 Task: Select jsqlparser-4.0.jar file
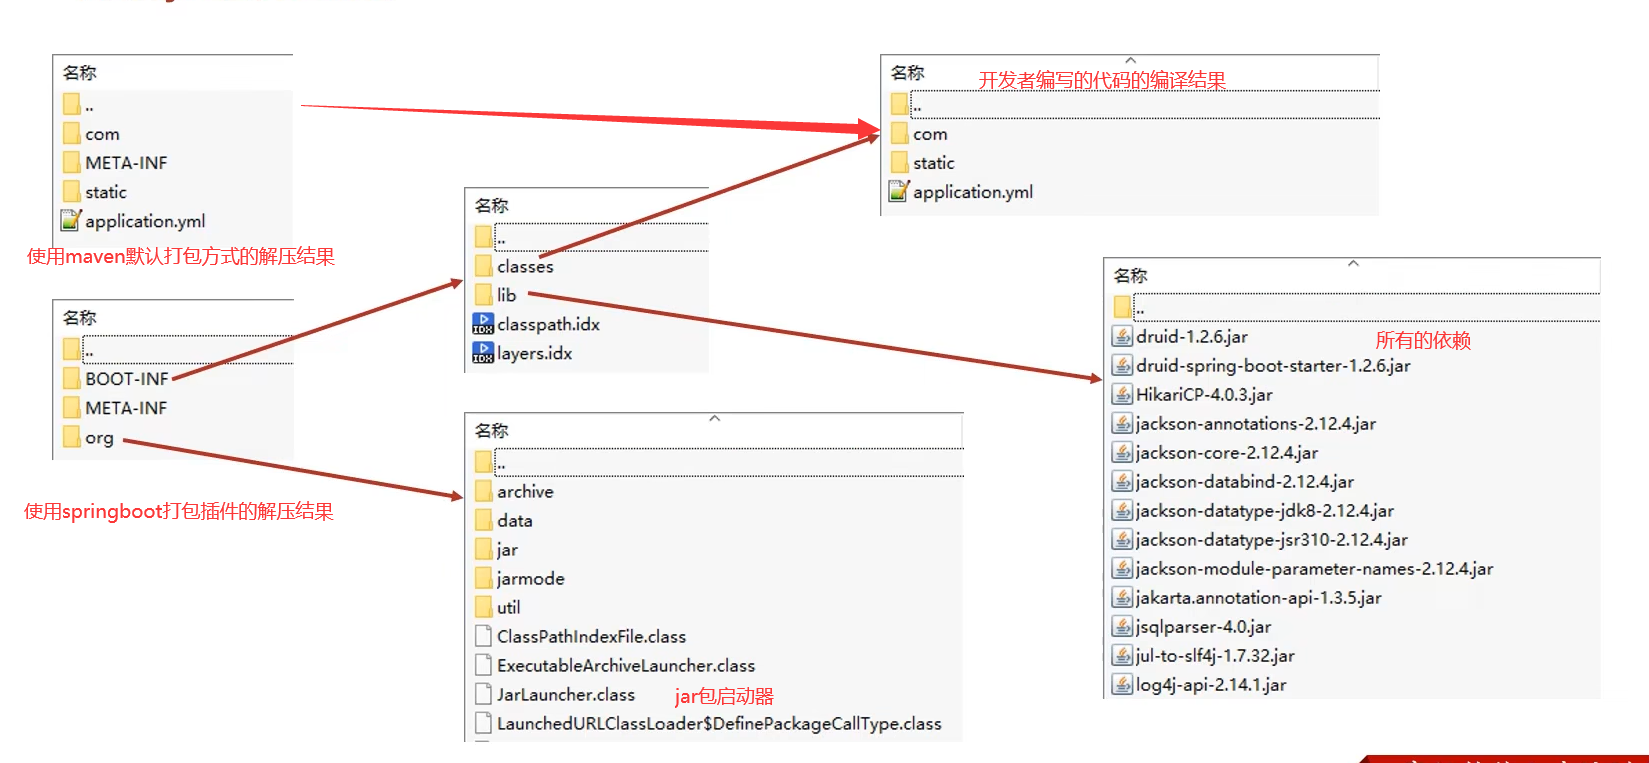1203,627
